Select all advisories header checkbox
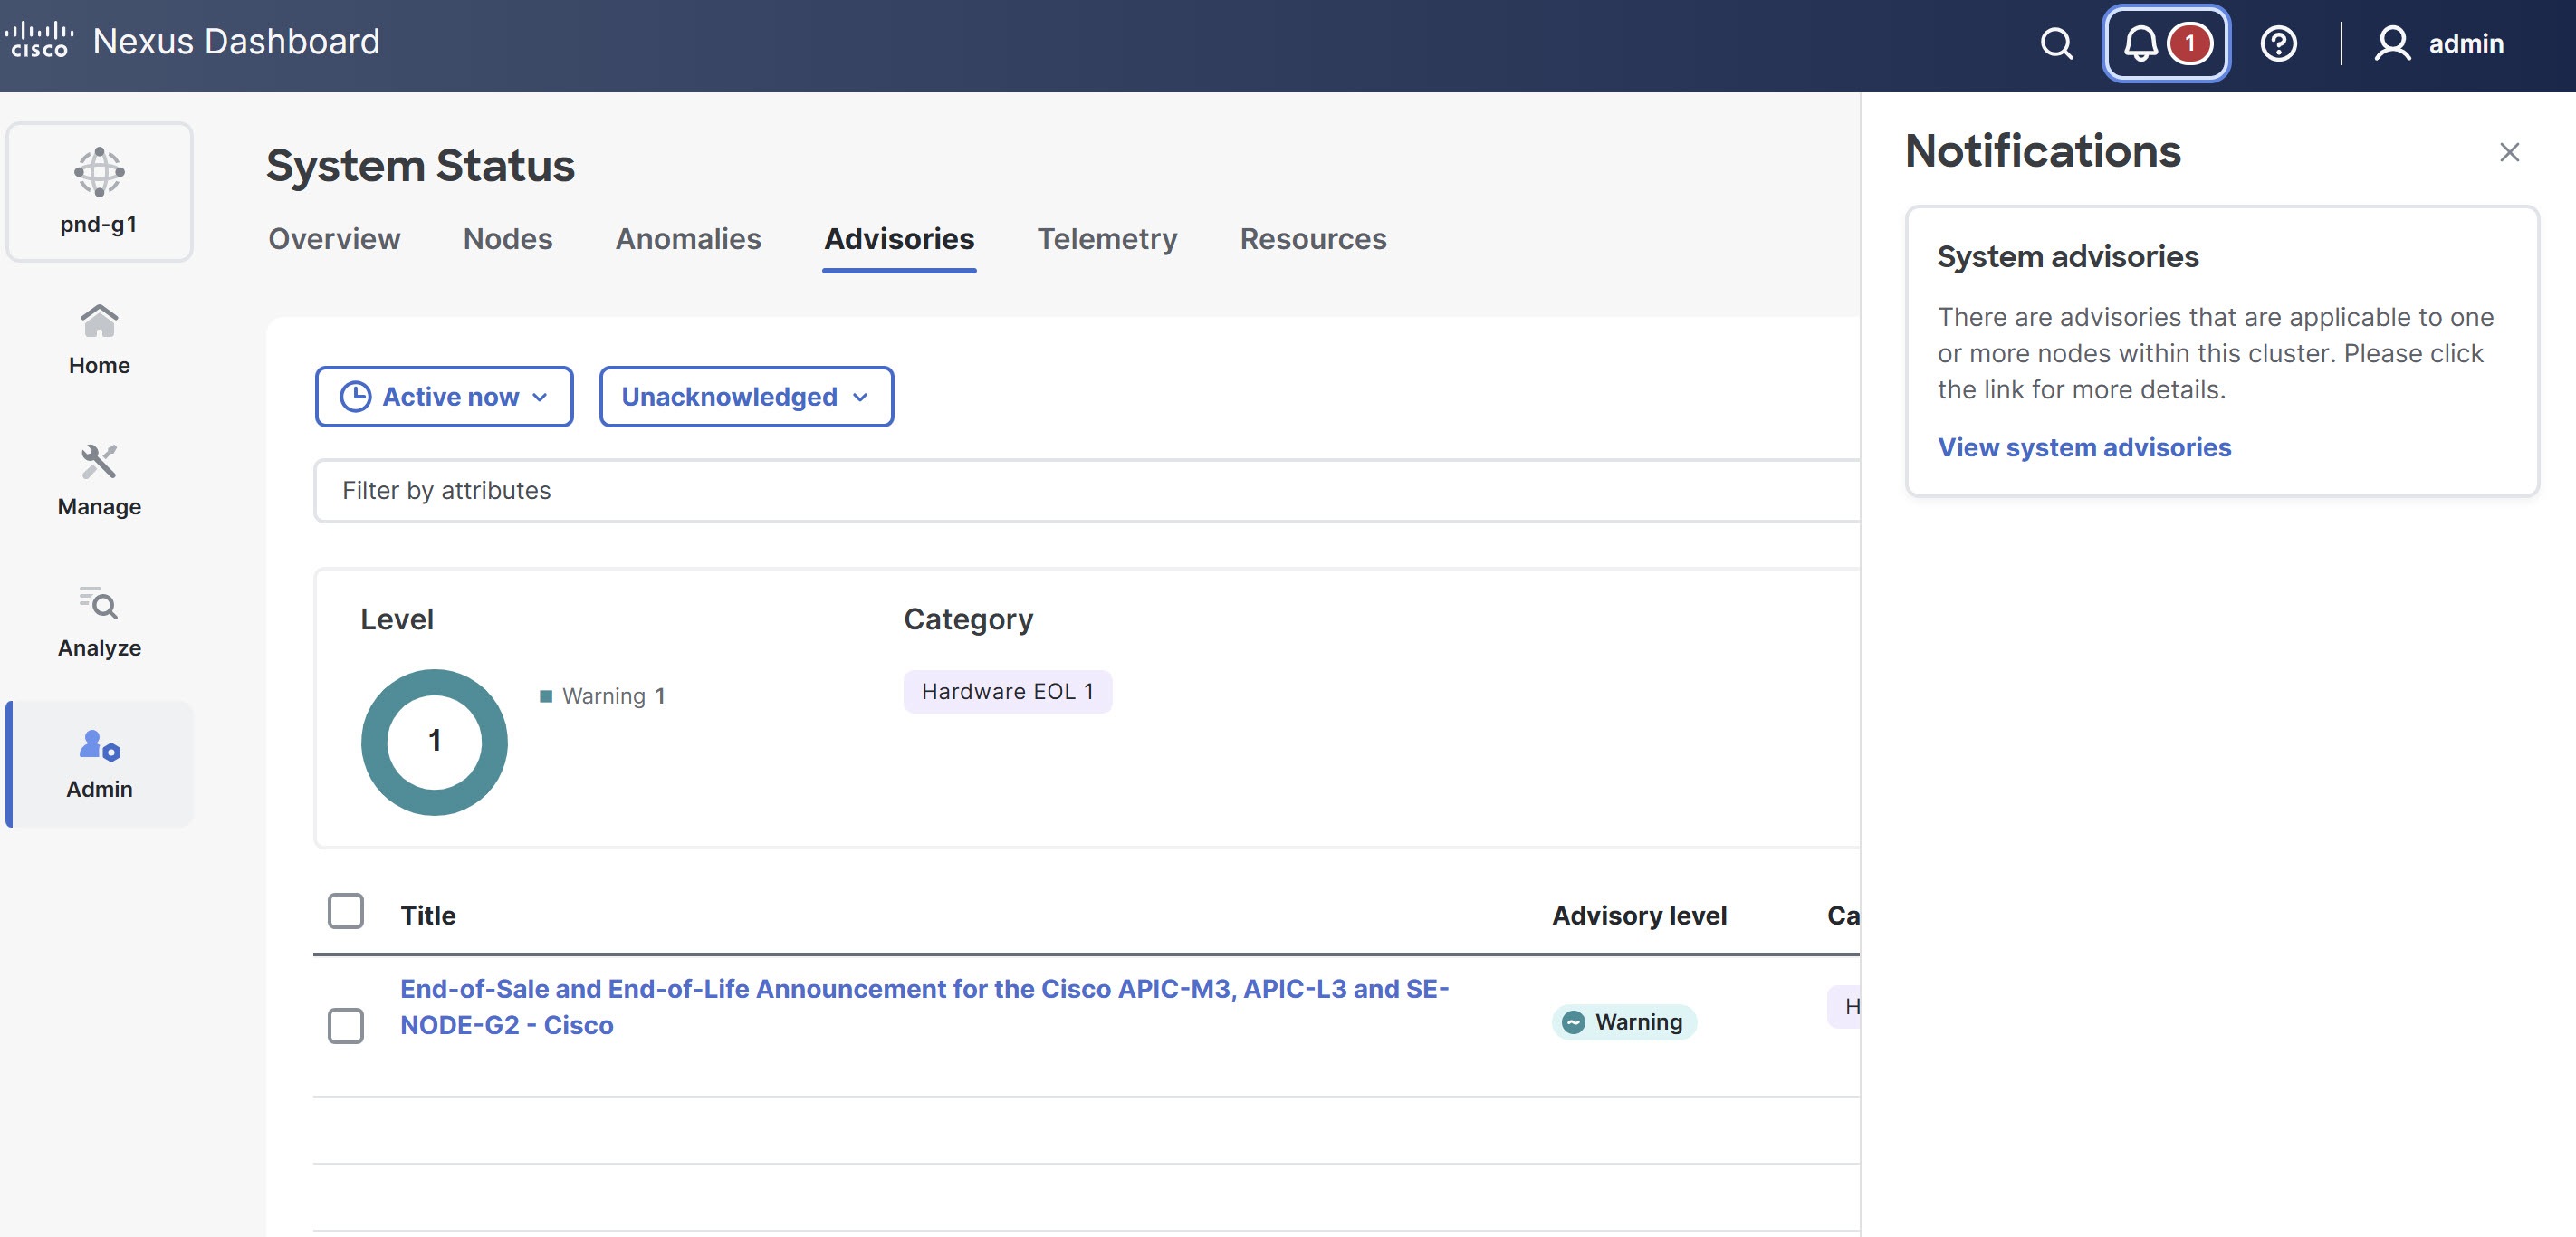The width and height of the screenshot is (2576, 1237). coord(345,911)
